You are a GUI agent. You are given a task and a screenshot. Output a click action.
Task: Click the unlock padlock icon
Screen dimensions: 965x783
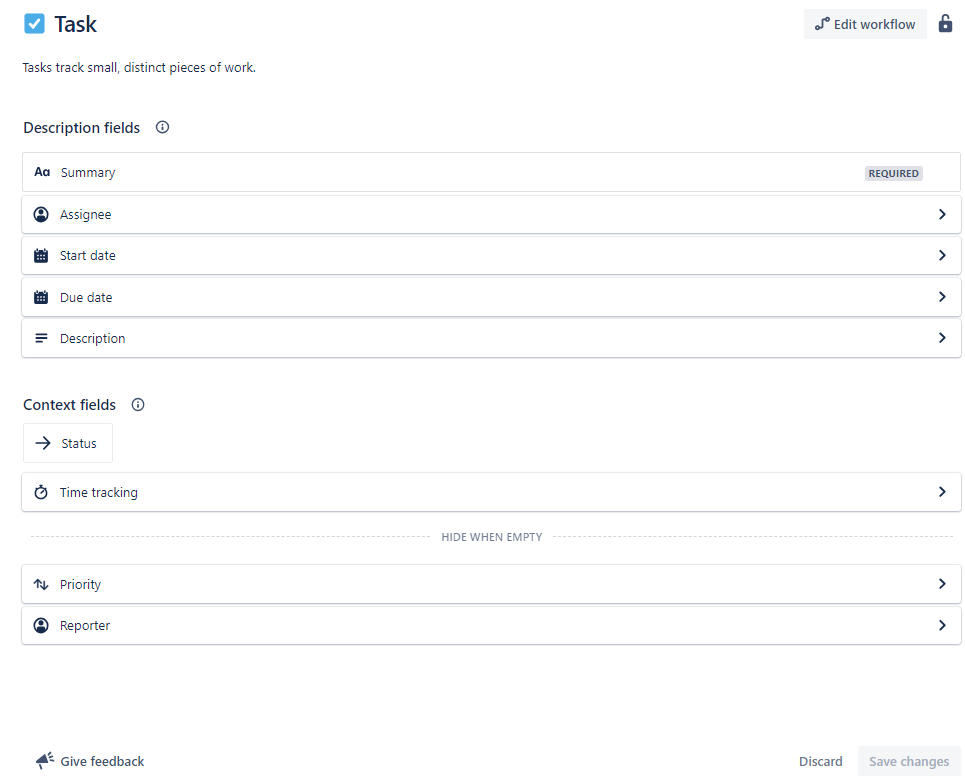point(945,23)
